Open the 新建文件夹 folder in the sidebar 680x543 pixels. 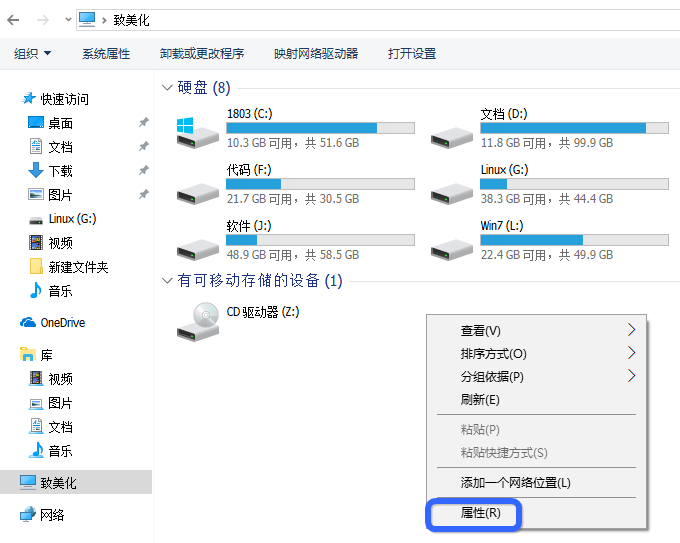pos(78,267)
